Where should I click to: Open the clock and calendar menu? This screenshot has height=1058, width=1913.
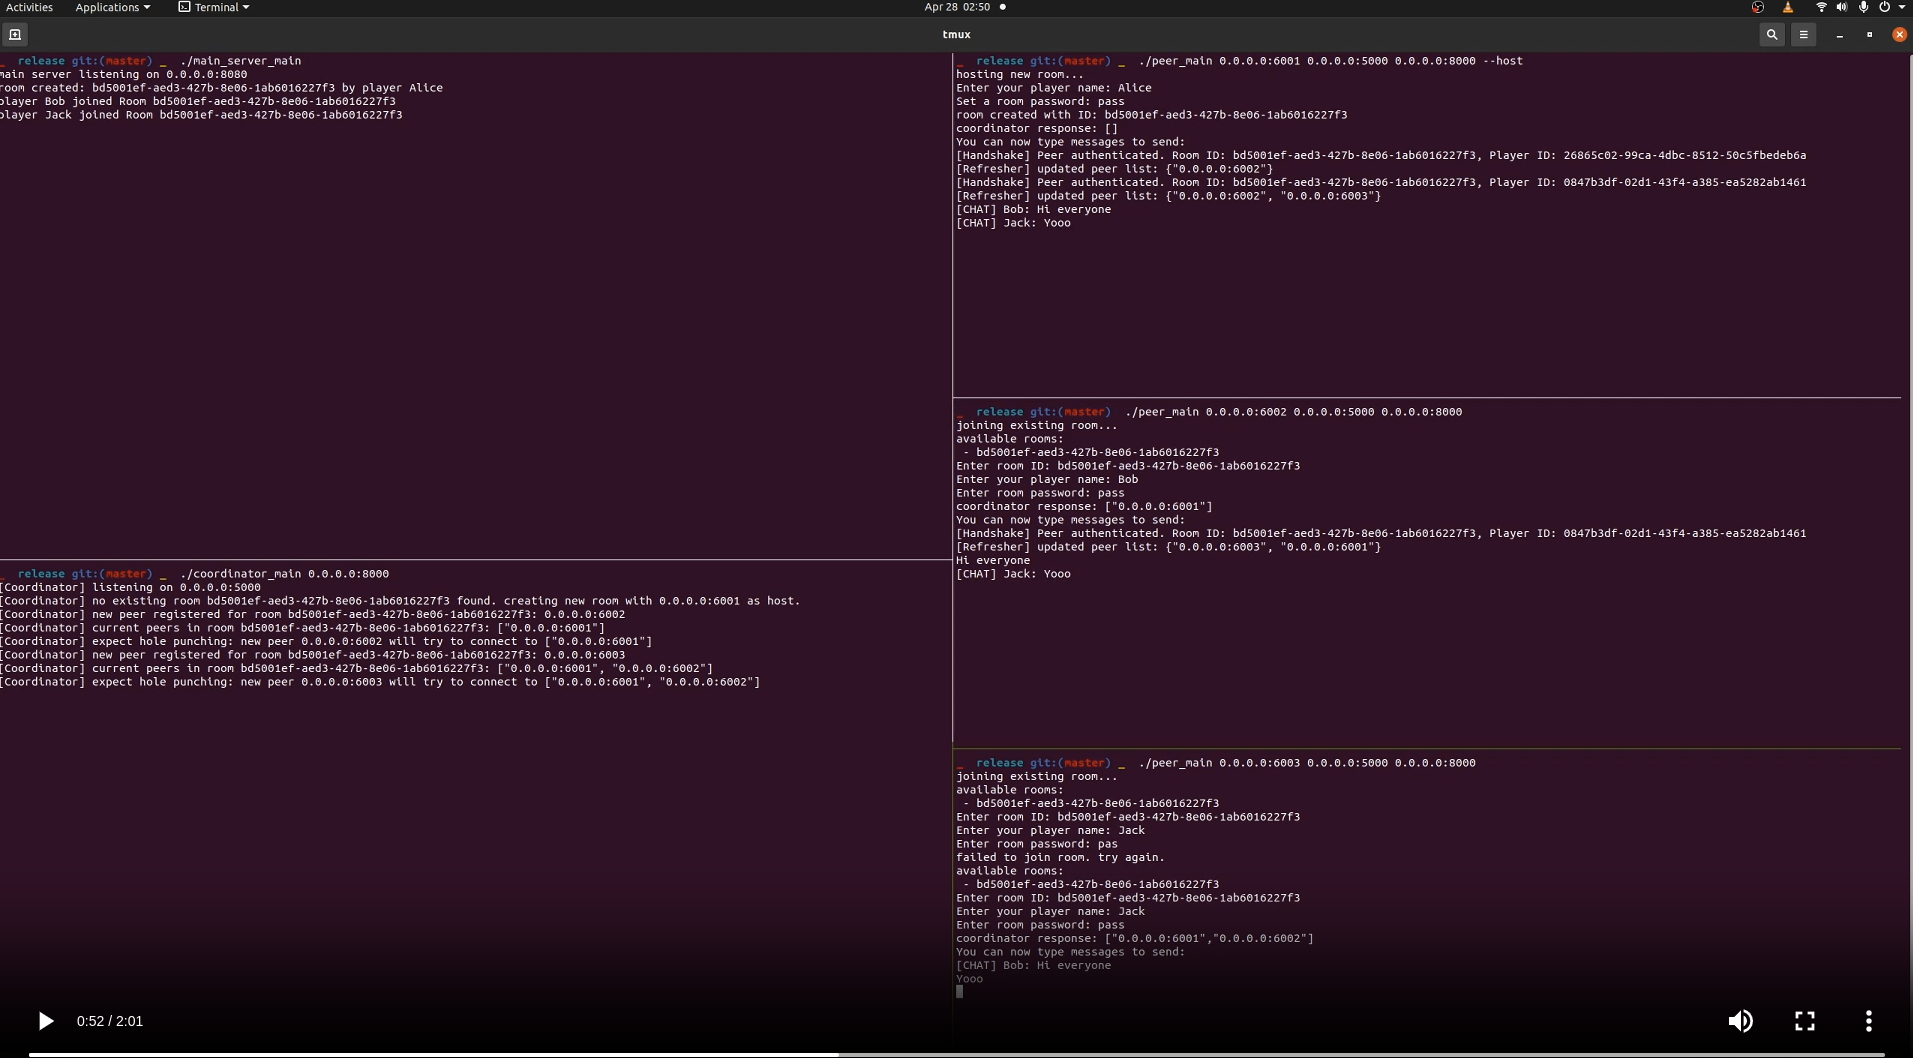click(x=957, y=7)
